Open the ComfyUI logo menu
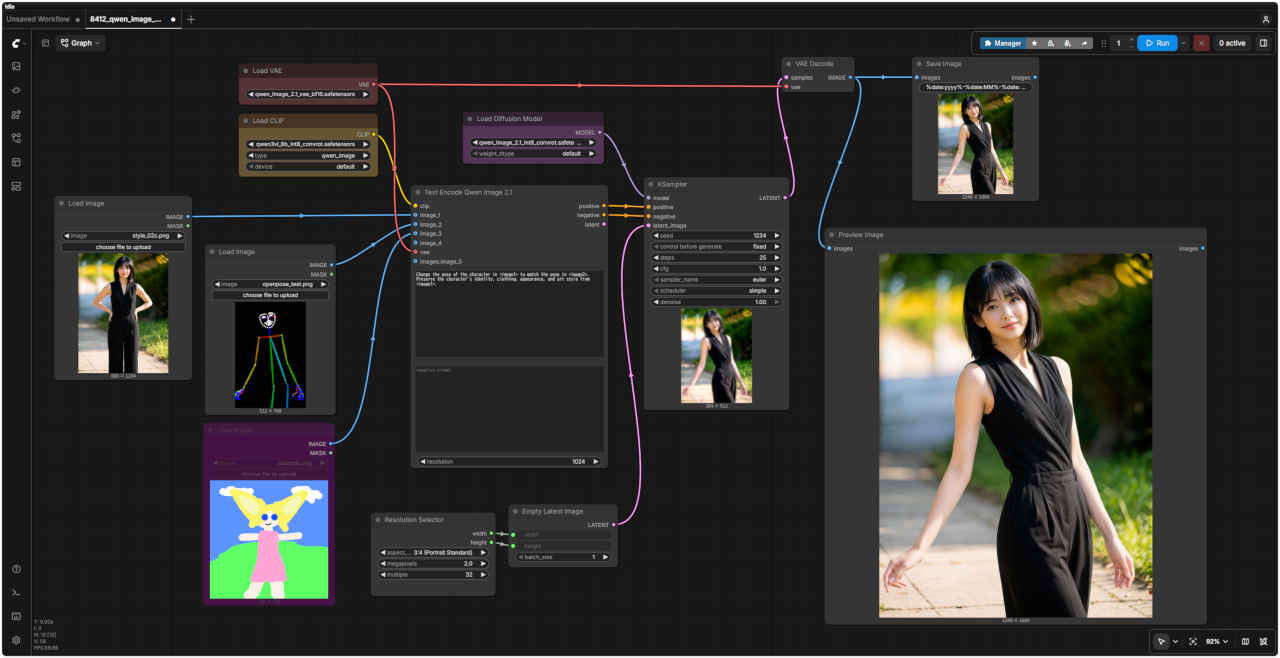 click(x=16, y=43)
